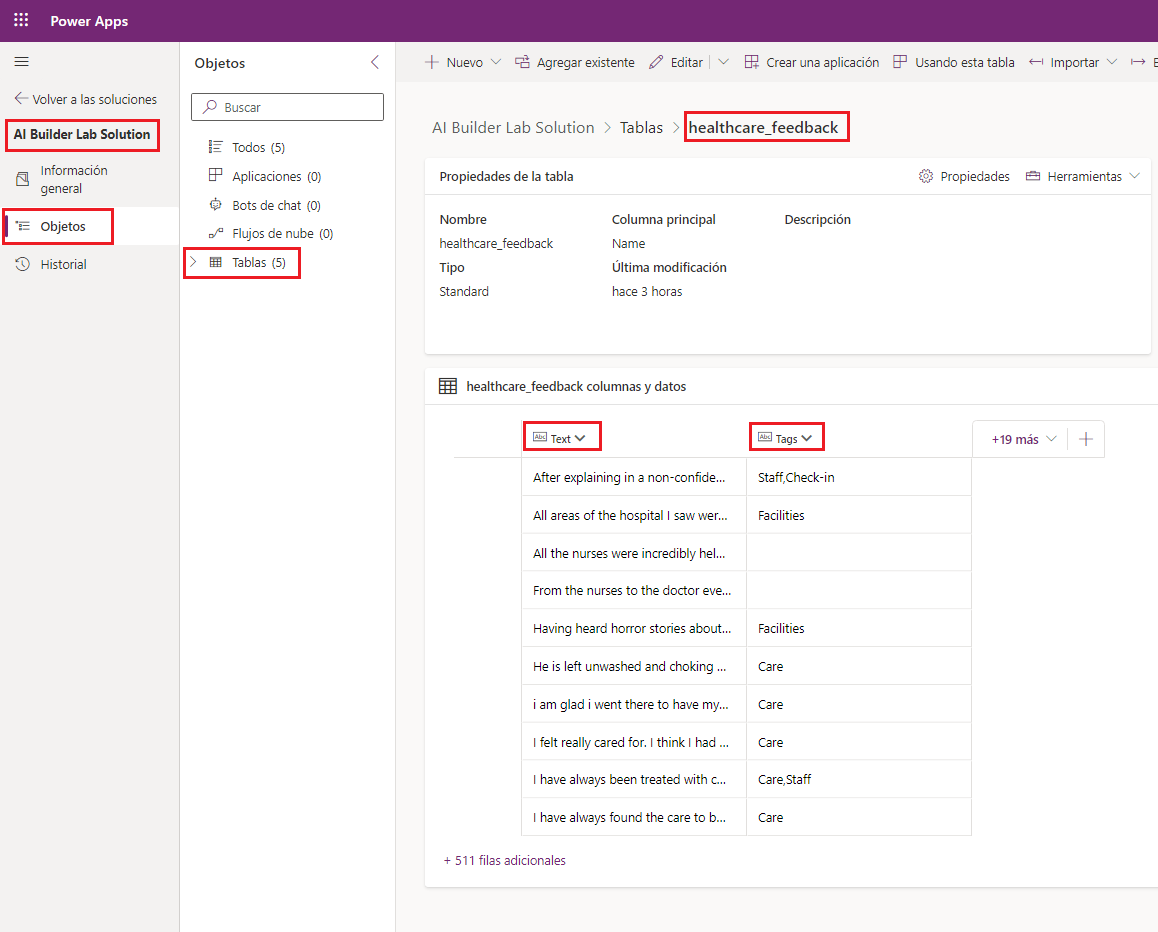This screenshot has height=932, width=1158.
Task: Go back via Volver a las soluciones
Action: 86,99
